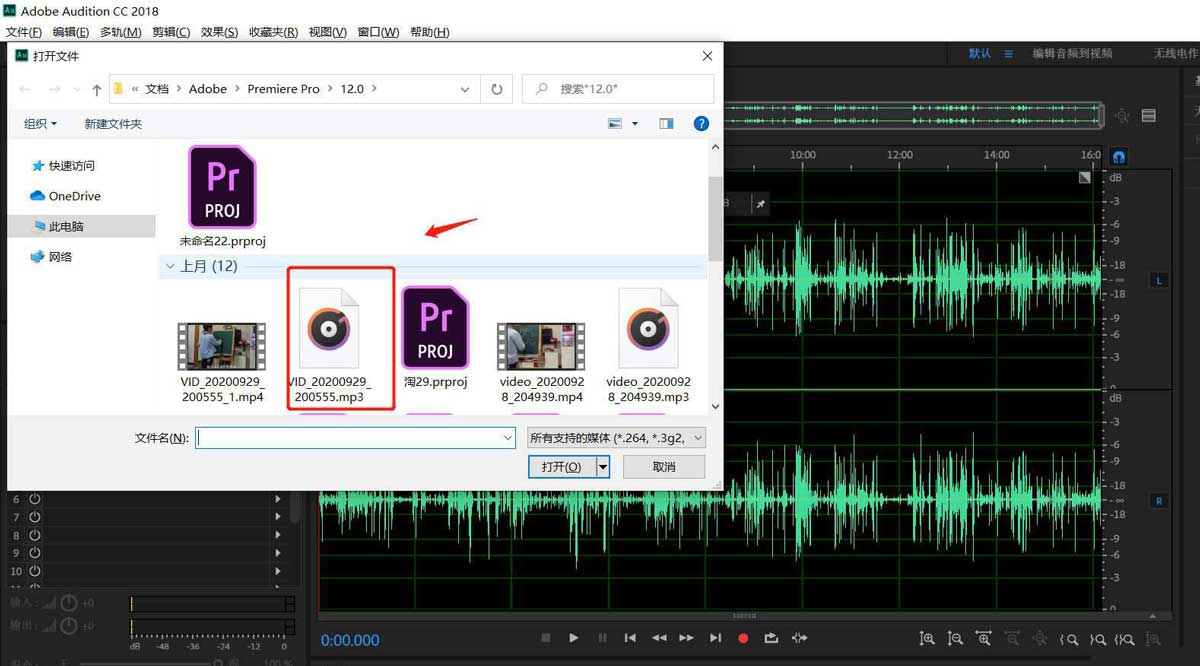Click the 取消 button
The width and height of the screenshot is (1200, 666).
click(x=663, y=467)
